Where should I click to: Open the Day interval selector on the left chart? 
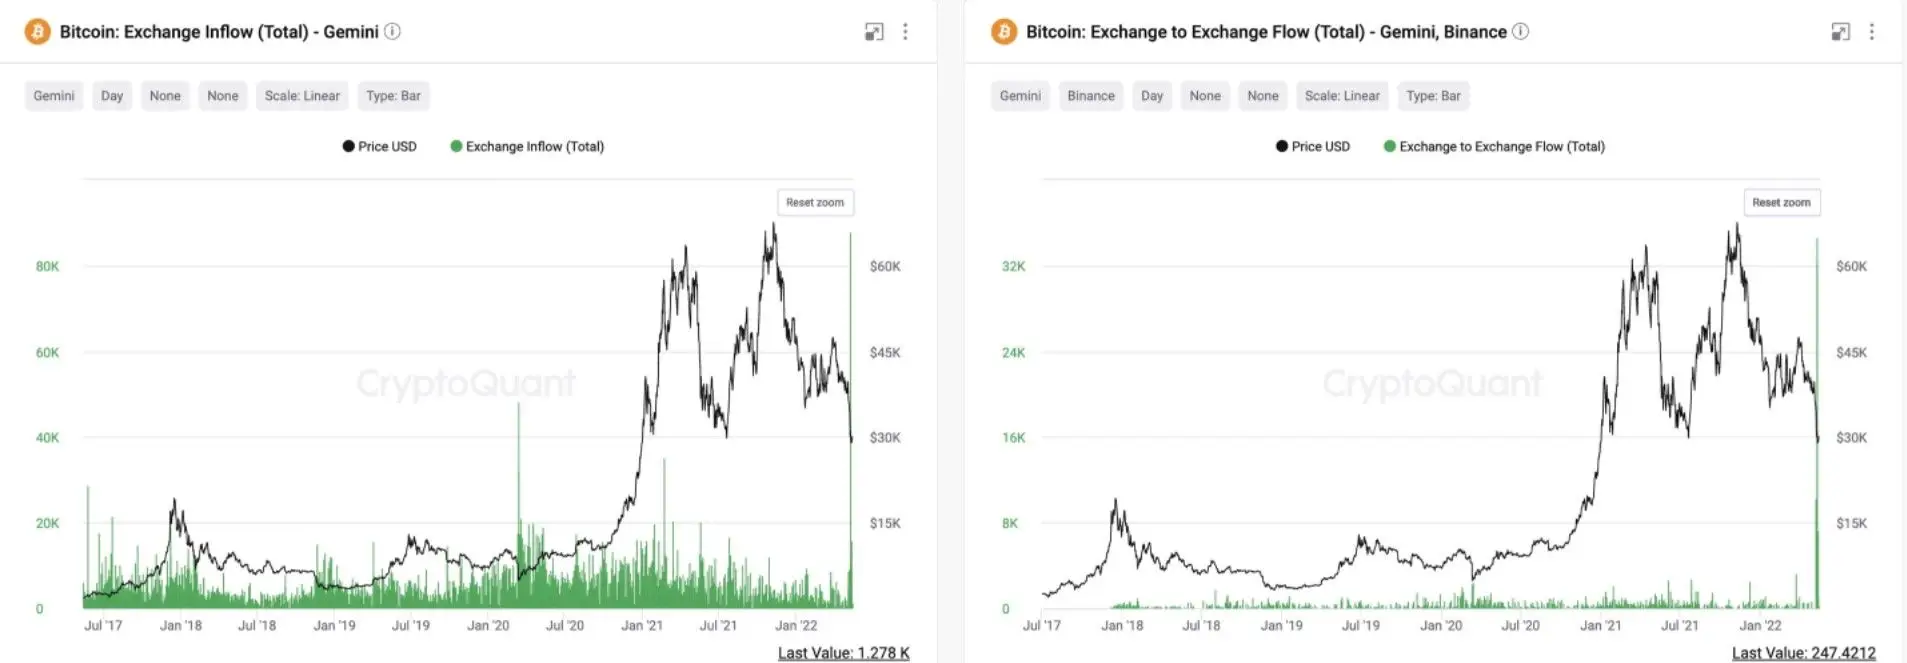coord(112,96)
